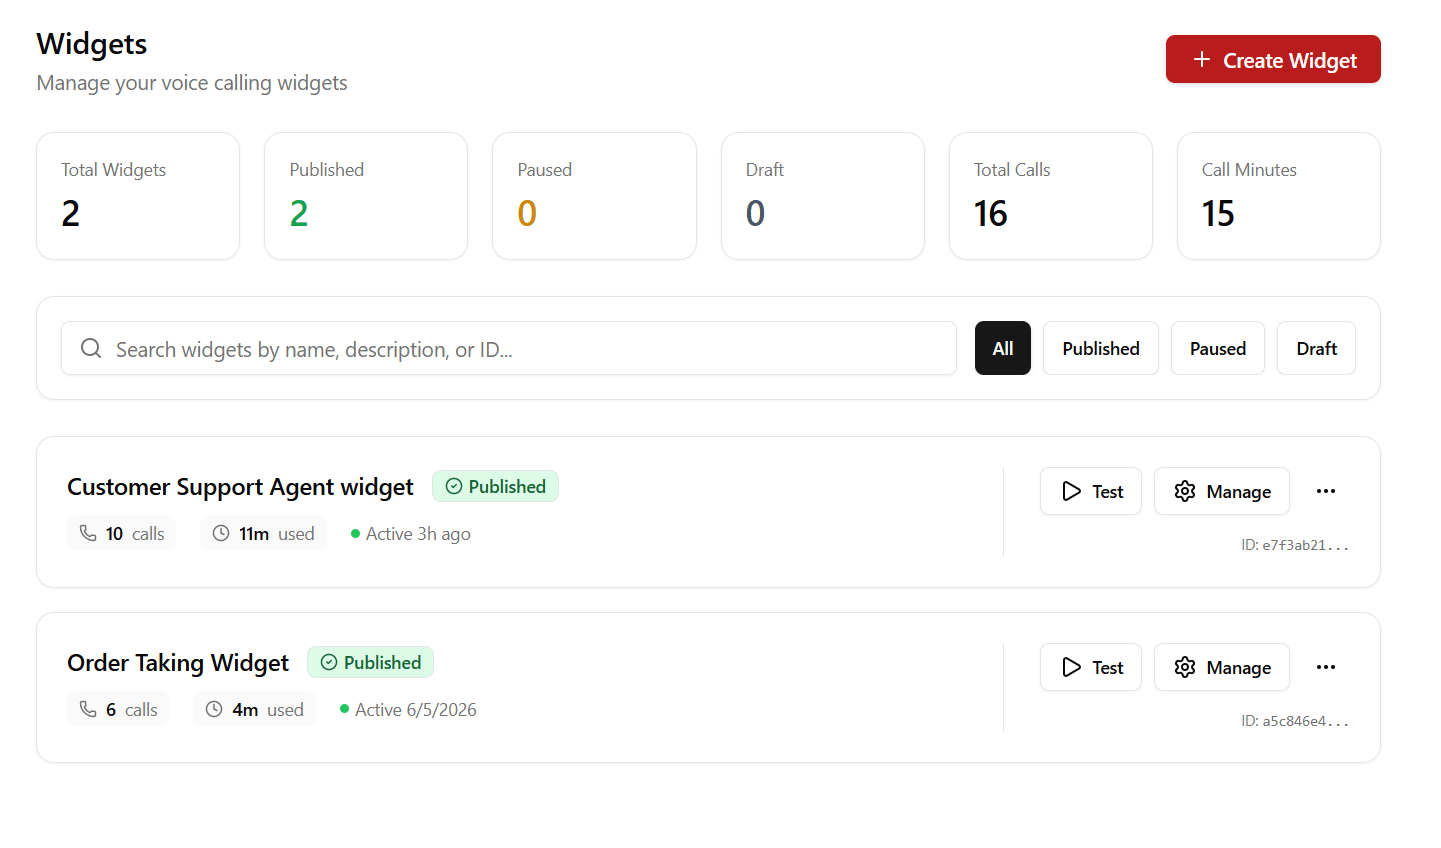This screenshot has width=1441, height=848.
Task: Click the Manage your voice calling widgets subtitle
Action: [x=192, y=83]
